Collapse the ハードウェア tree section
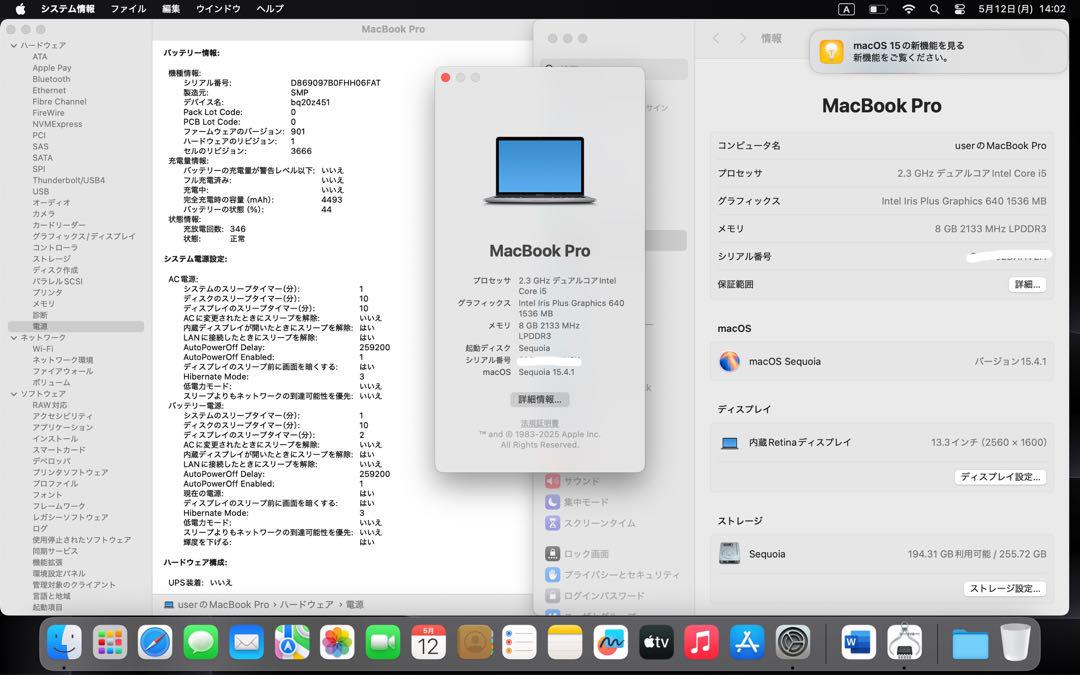 (x=14, y=45)
